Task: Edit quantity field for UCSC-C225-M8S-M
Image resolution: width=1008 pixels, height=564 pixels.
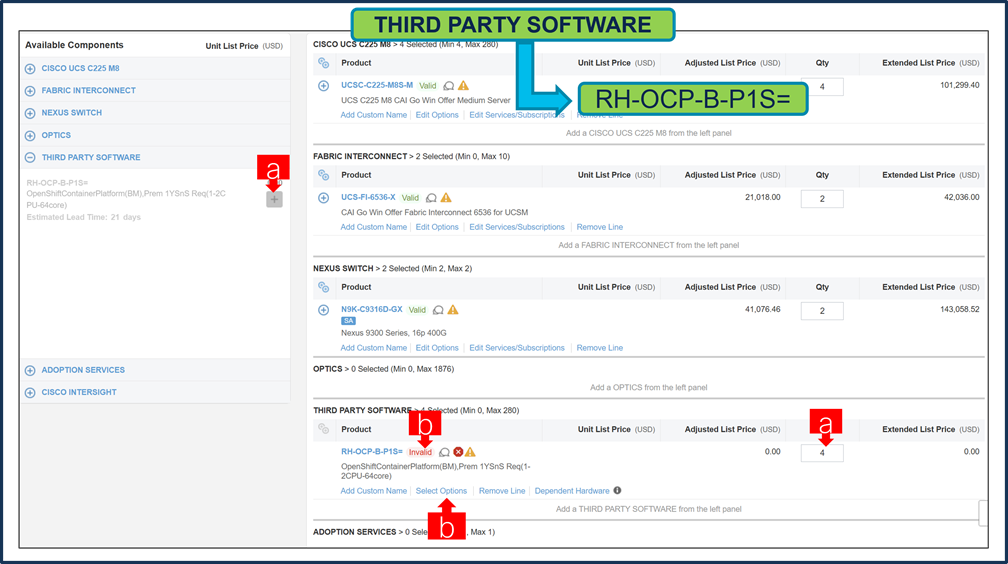Action: [822, 87]
